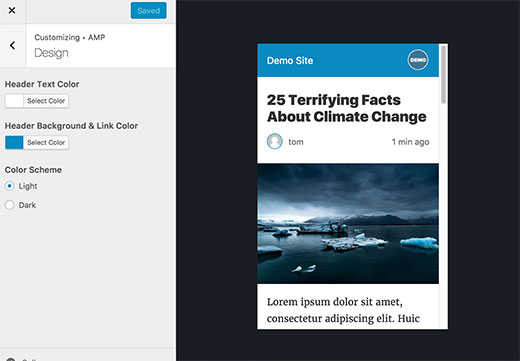520x361 pixels.
Task: Click the author avatar icon next to tom
Action: tap(275, 141)
